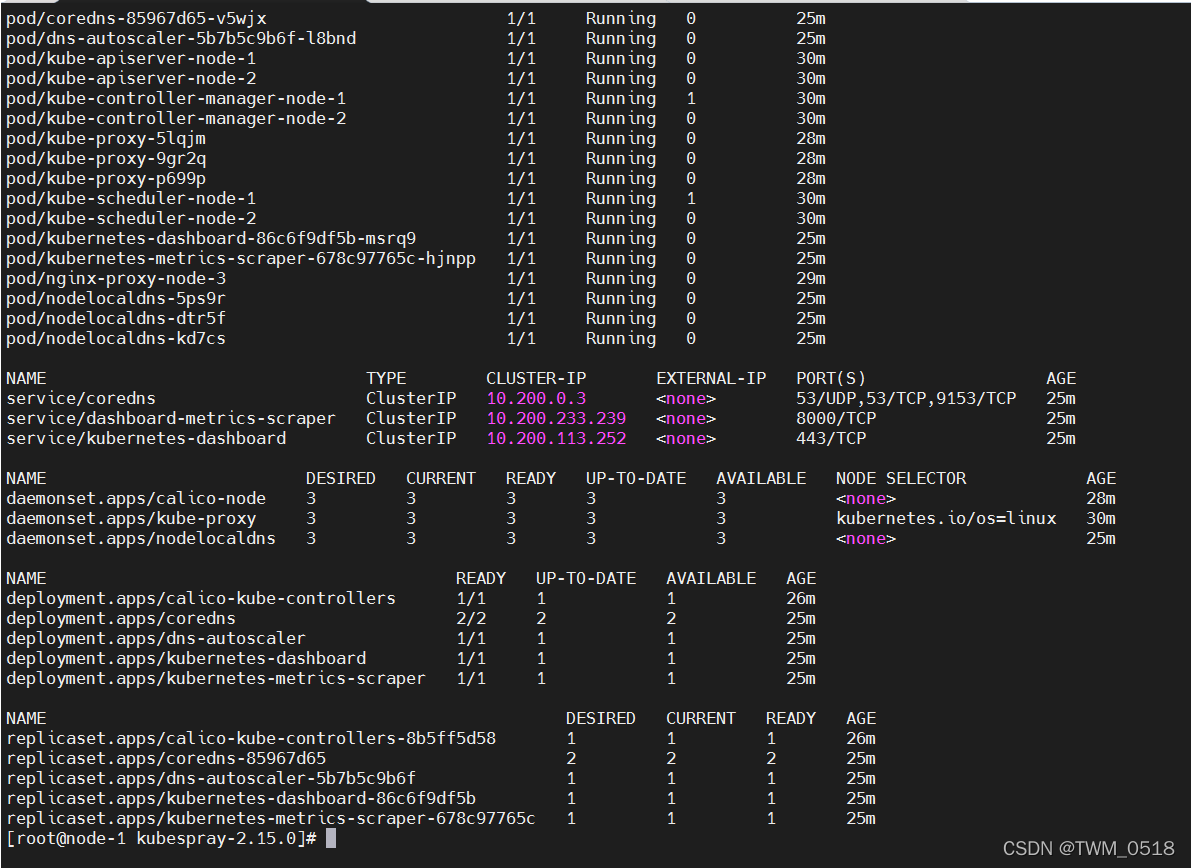Click cluster IP 10.200.233.239
Viewport: 1191px width, 868px height.
pos(556,418)
